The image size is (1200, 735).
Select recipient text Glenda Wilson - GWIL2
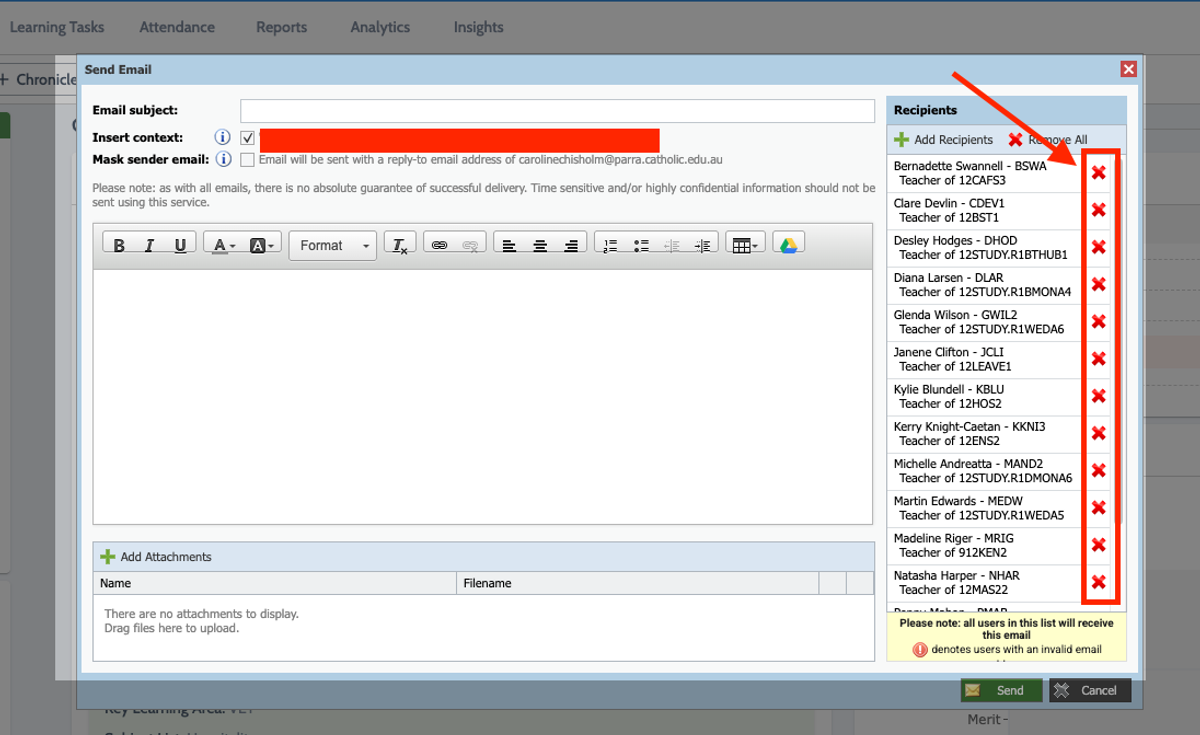[x=955, y=315]
